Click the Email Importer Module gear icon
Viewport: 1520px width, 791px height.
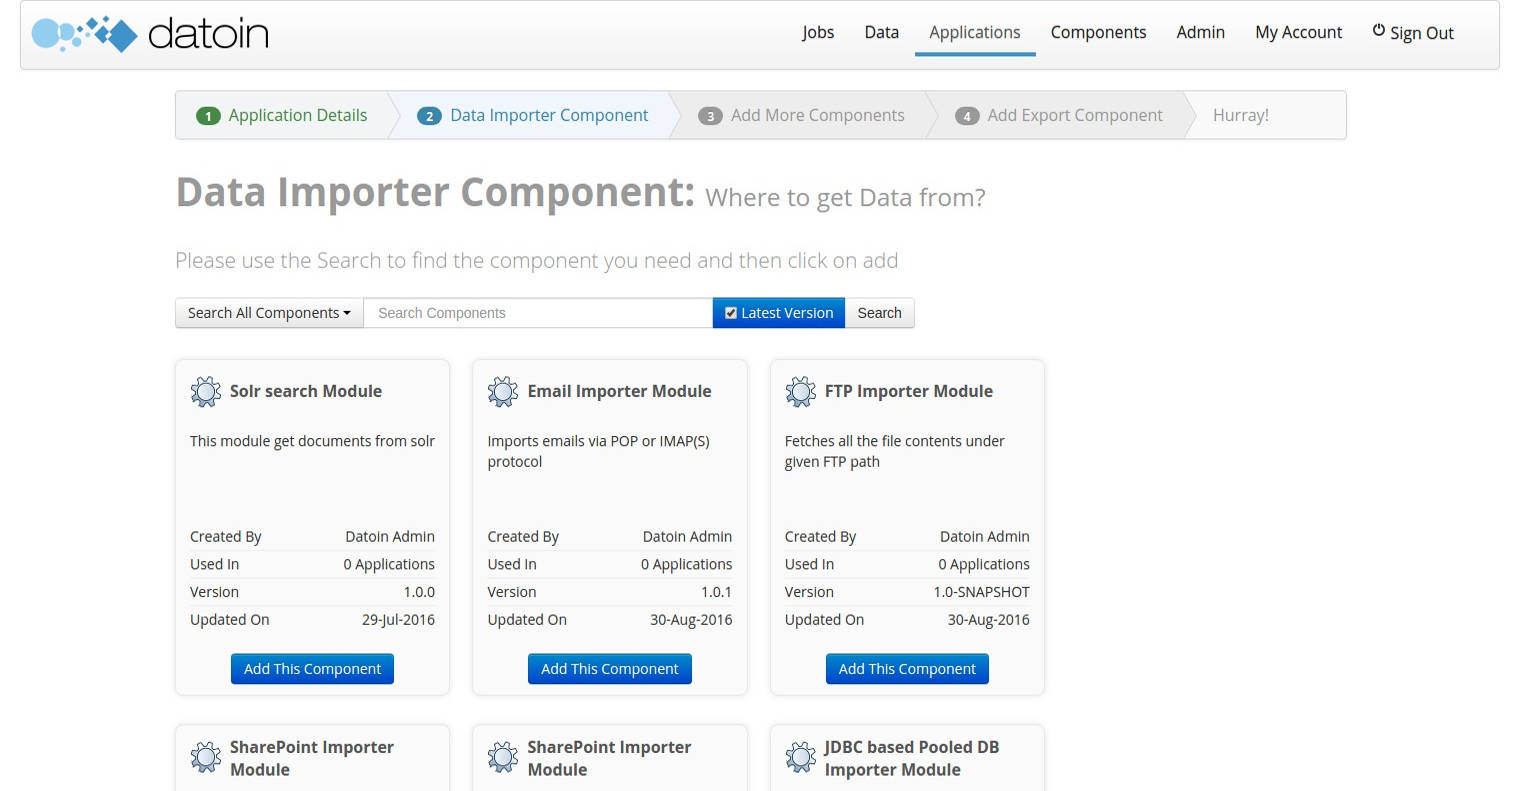[503, 392]
